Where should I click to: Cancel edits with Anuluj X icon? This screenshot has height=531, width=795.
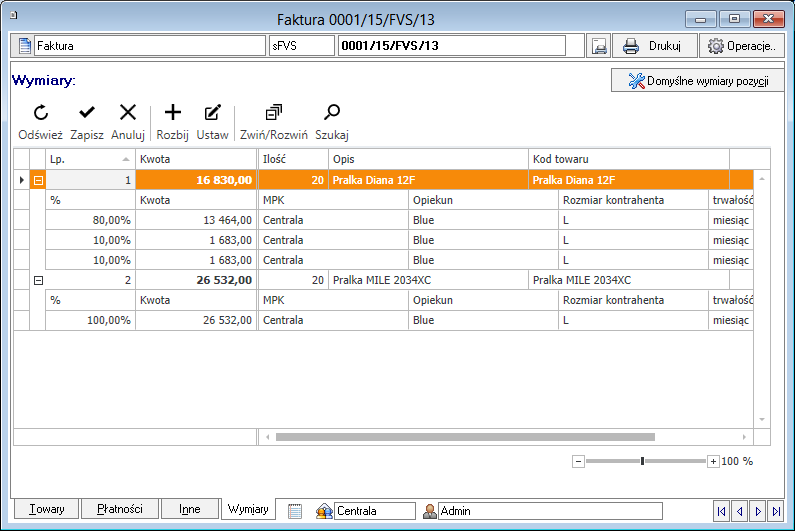click(x=128, y=113)
